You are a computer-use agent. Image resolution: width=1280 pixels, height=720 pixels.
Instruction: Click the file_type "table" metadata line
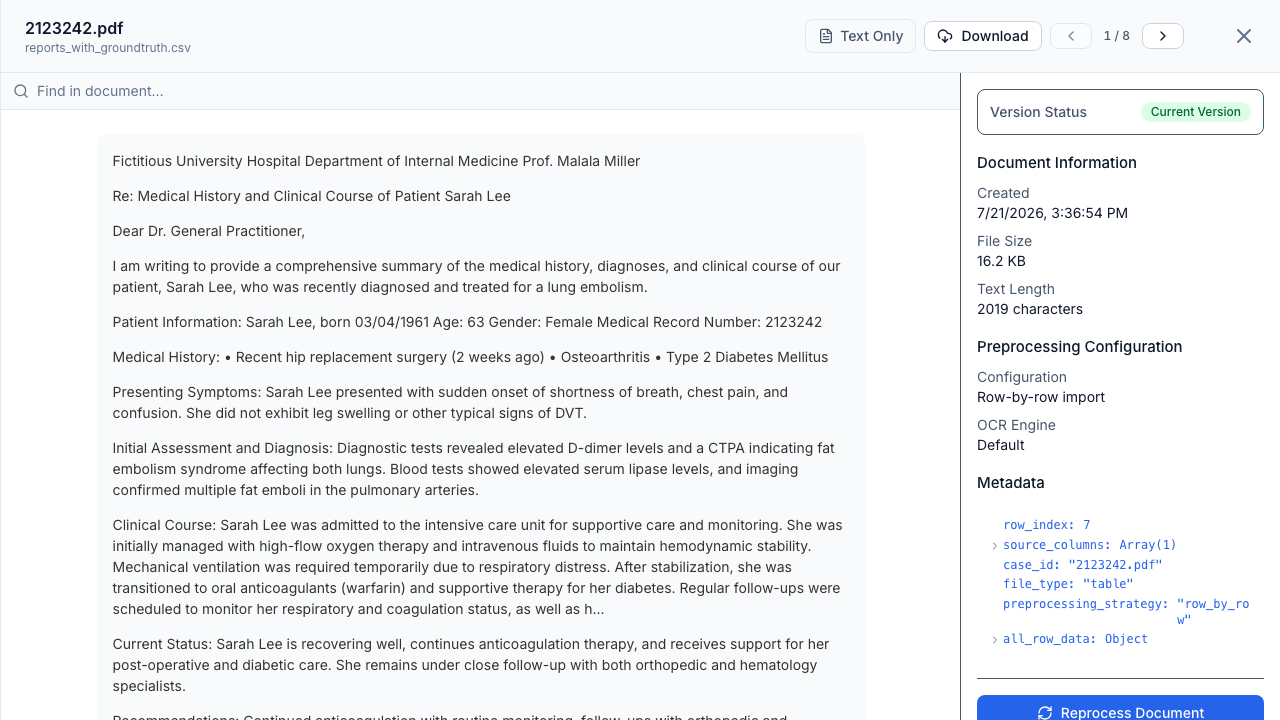coord(1068,584)
